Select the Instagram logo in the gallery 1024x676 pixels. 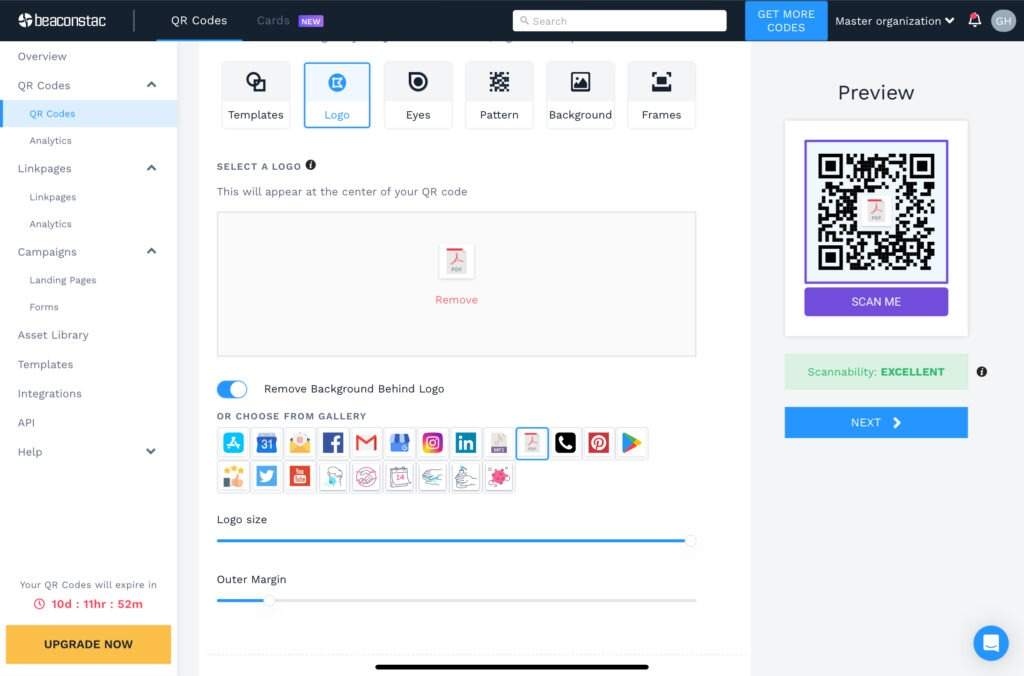tap(432, 442)
